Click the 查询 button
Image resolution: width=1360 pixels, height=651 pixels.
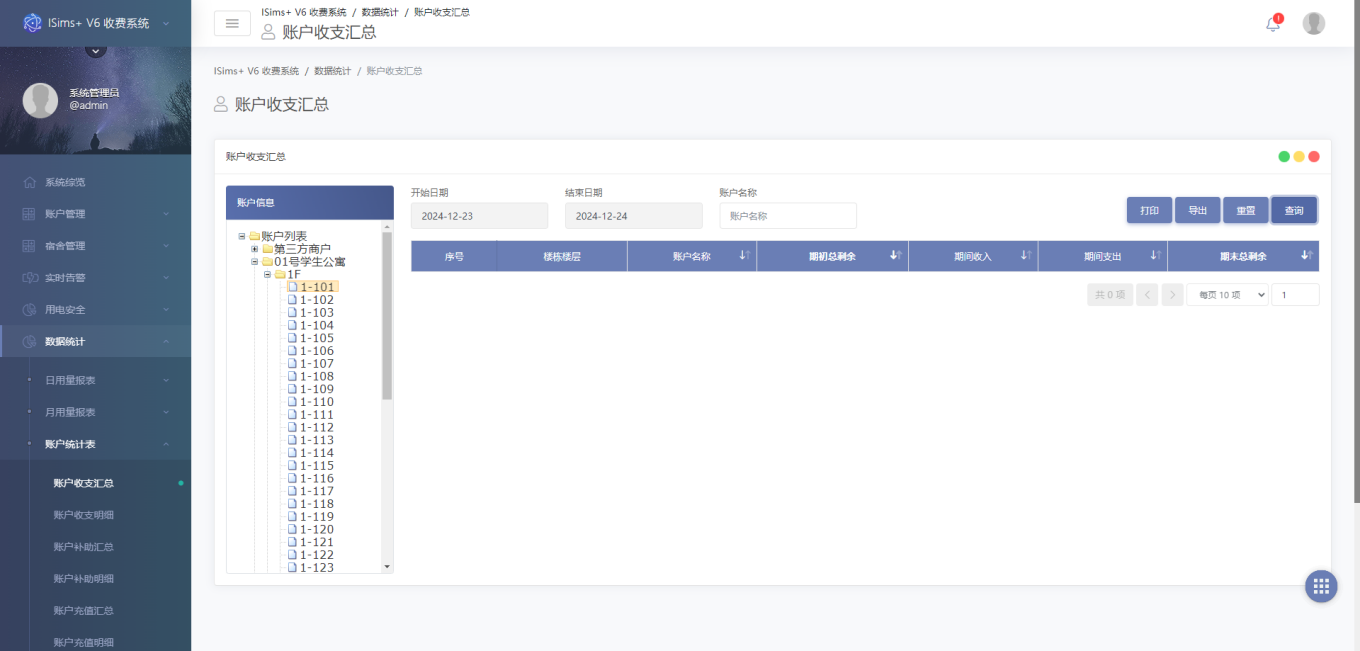pyautogui.click(x=1294, y=210)
